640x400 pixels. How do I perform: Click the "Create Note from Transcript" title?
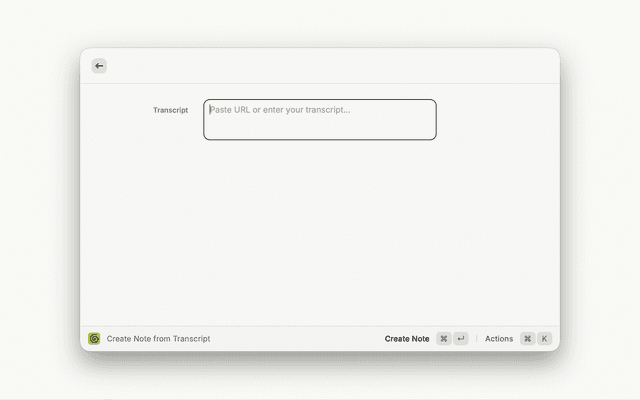click(158, 339)
